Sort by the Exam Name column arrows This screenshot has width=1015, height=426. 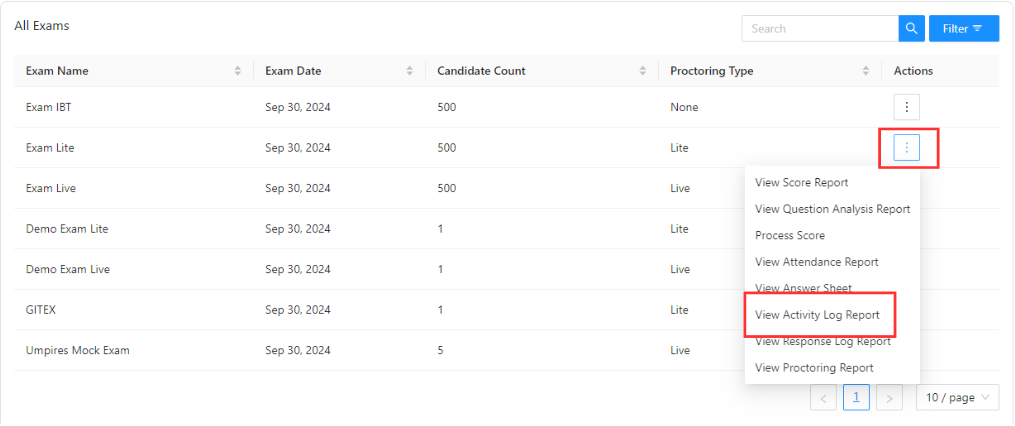coord(238,71)
